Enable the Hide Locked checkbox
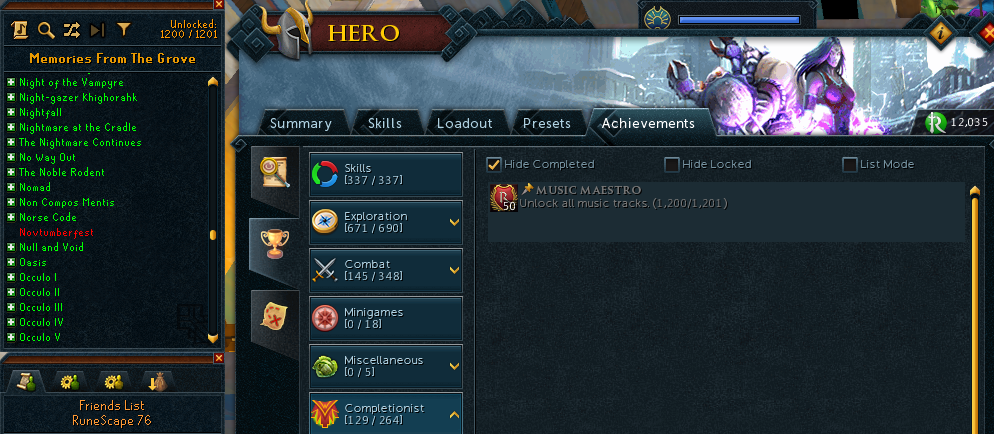 coord(671,165)
